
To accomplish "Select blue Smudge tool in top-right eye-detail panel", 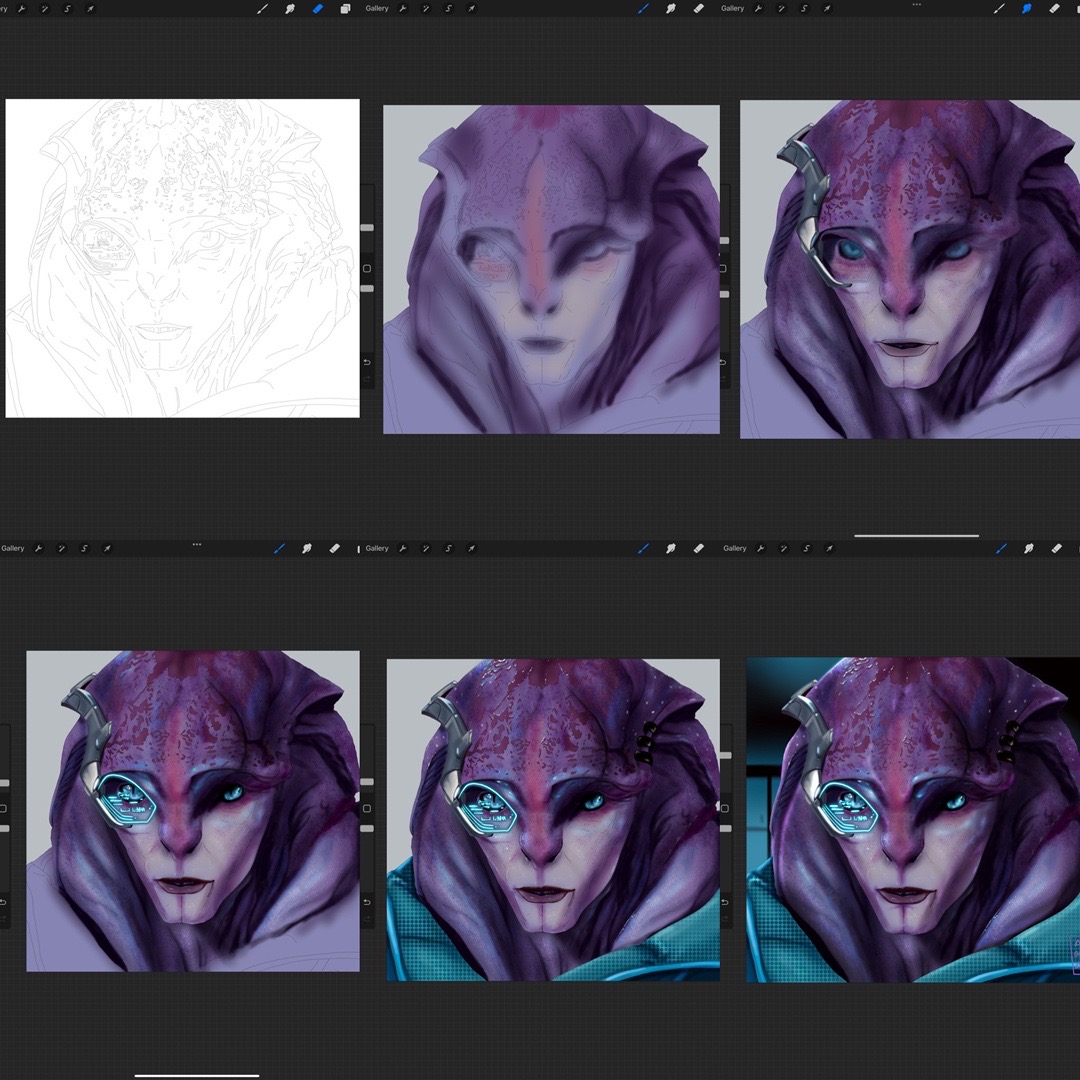I will (x=1026, y=9).
